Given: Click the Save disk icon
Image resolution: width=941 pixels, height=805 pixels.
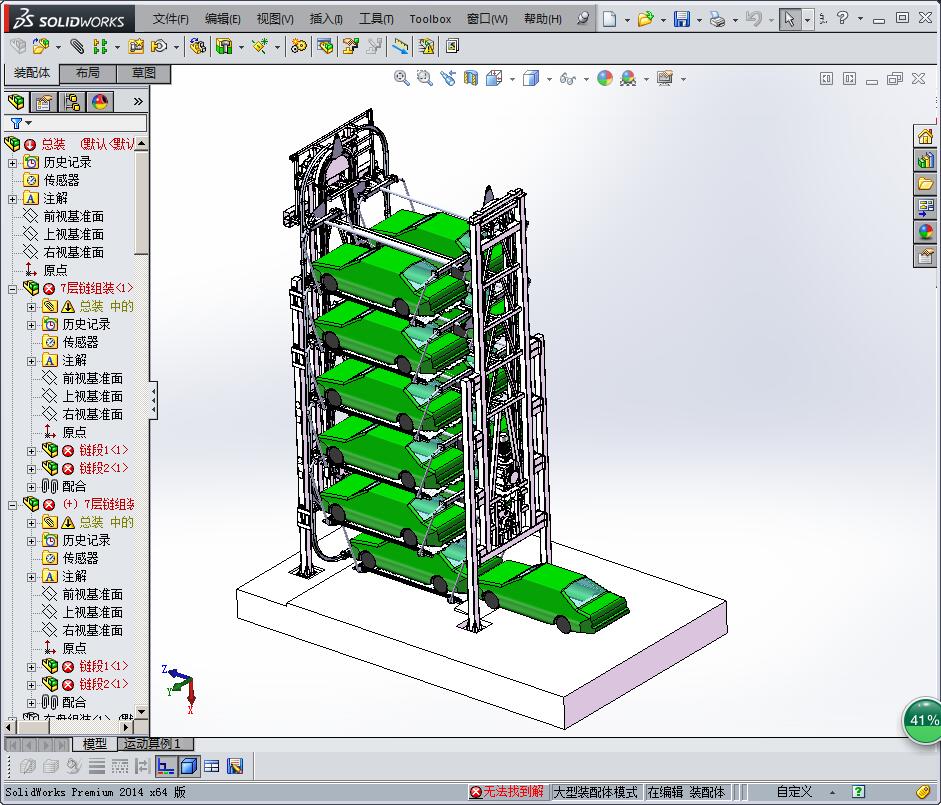Looking at the screenshot, I should point(682,19).
